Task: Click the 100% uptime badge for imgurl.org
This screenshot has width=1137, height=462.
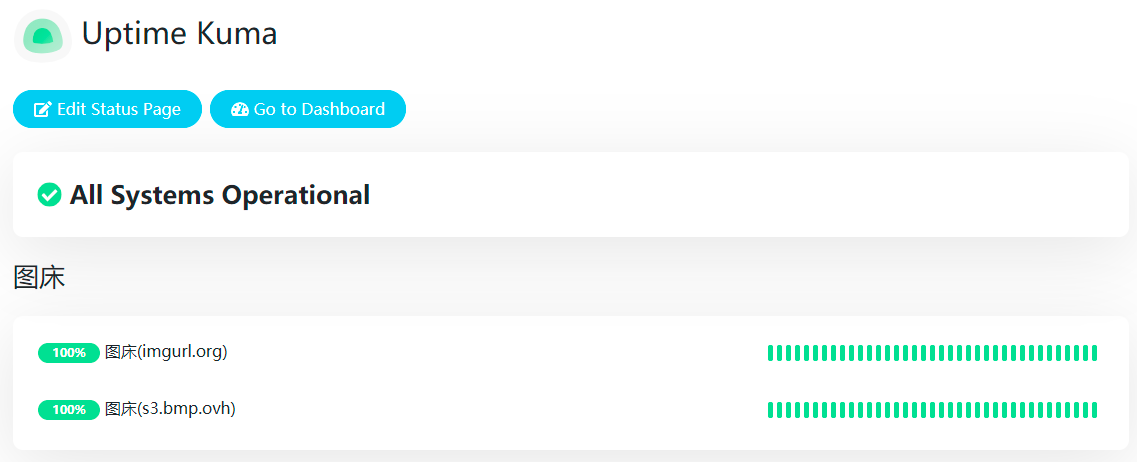Action: pos(69,352)
